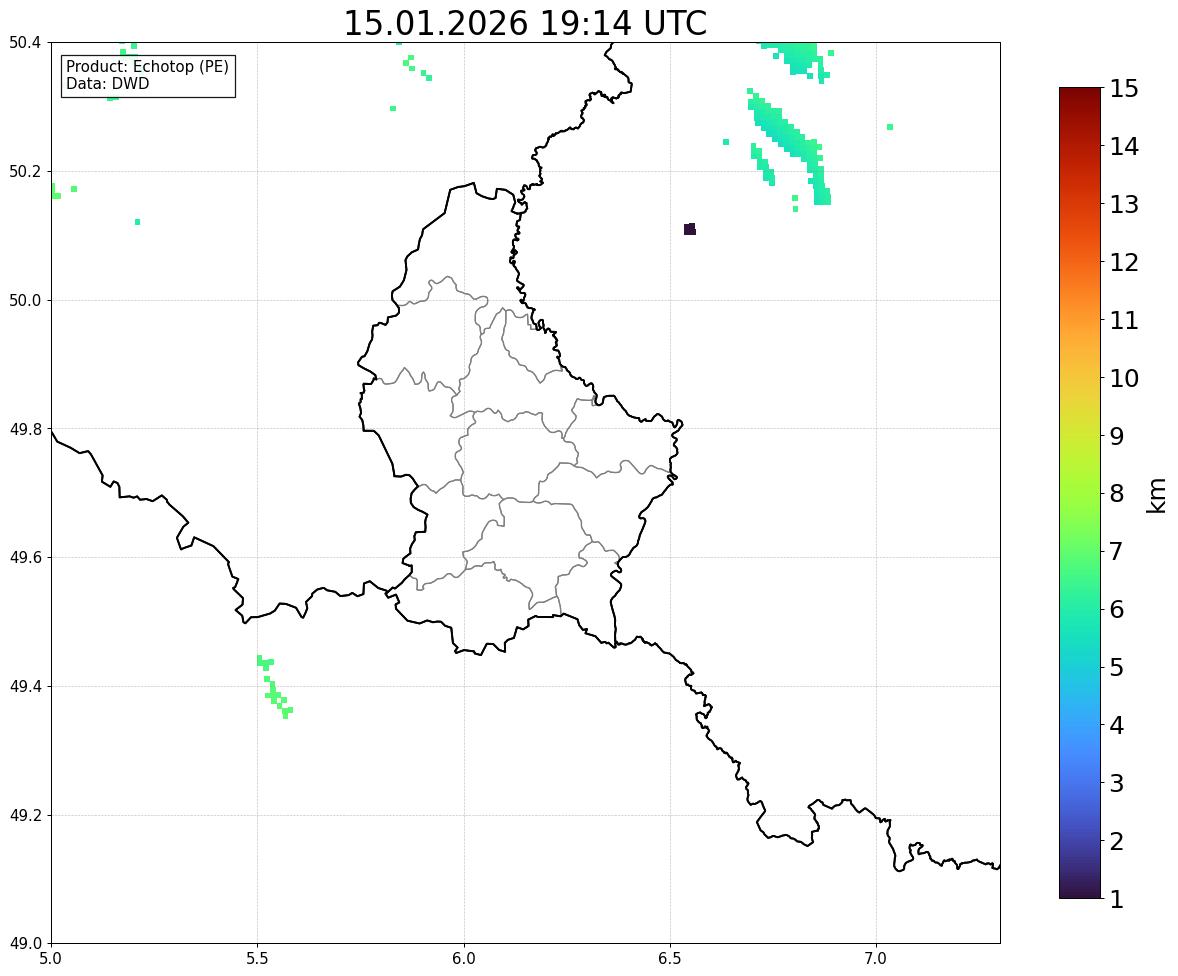Click the y-axis label "49.0"

tap(25, 944)
